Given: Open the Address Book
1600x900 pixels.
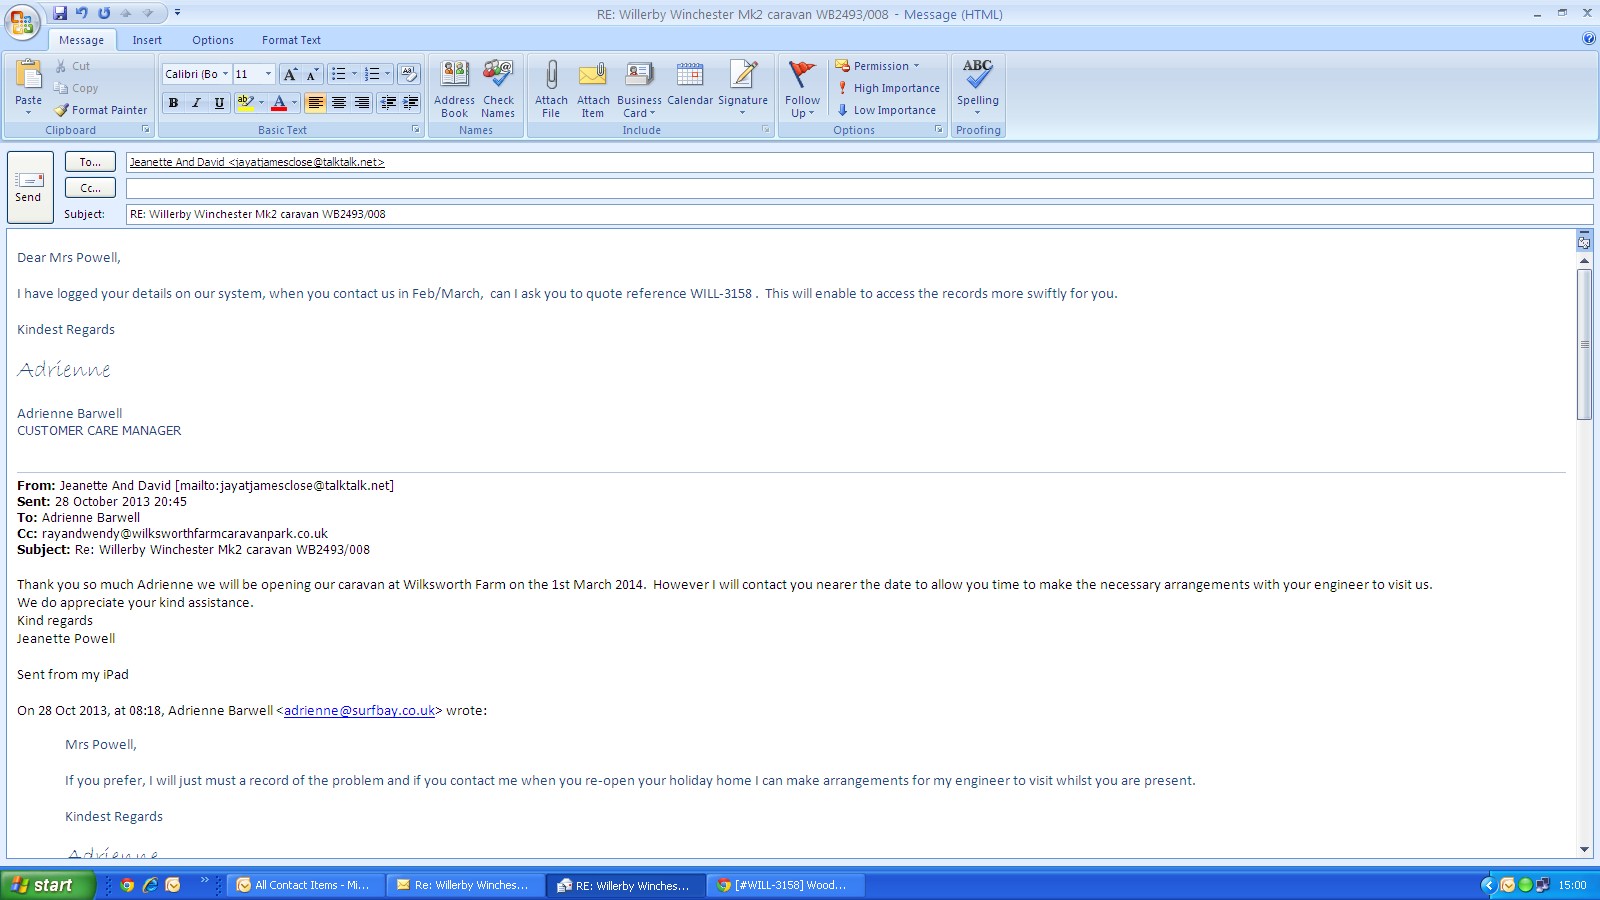Looking at the screenshot, I should [454, 89].
